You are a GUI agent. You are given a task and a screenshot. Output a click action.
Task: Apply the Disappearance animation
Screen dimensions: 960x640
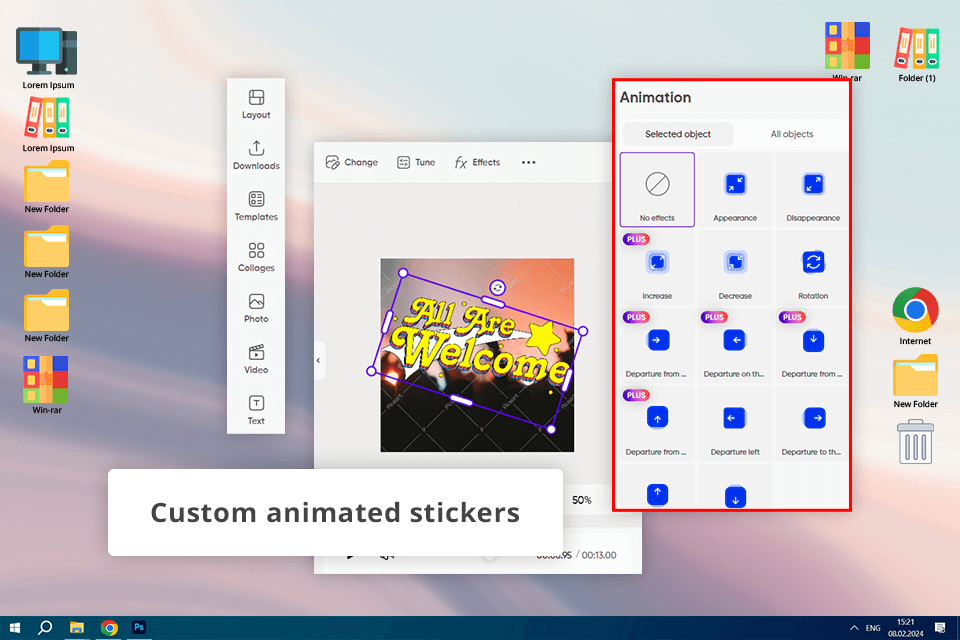pyautogui.click(x=812, y=190)
